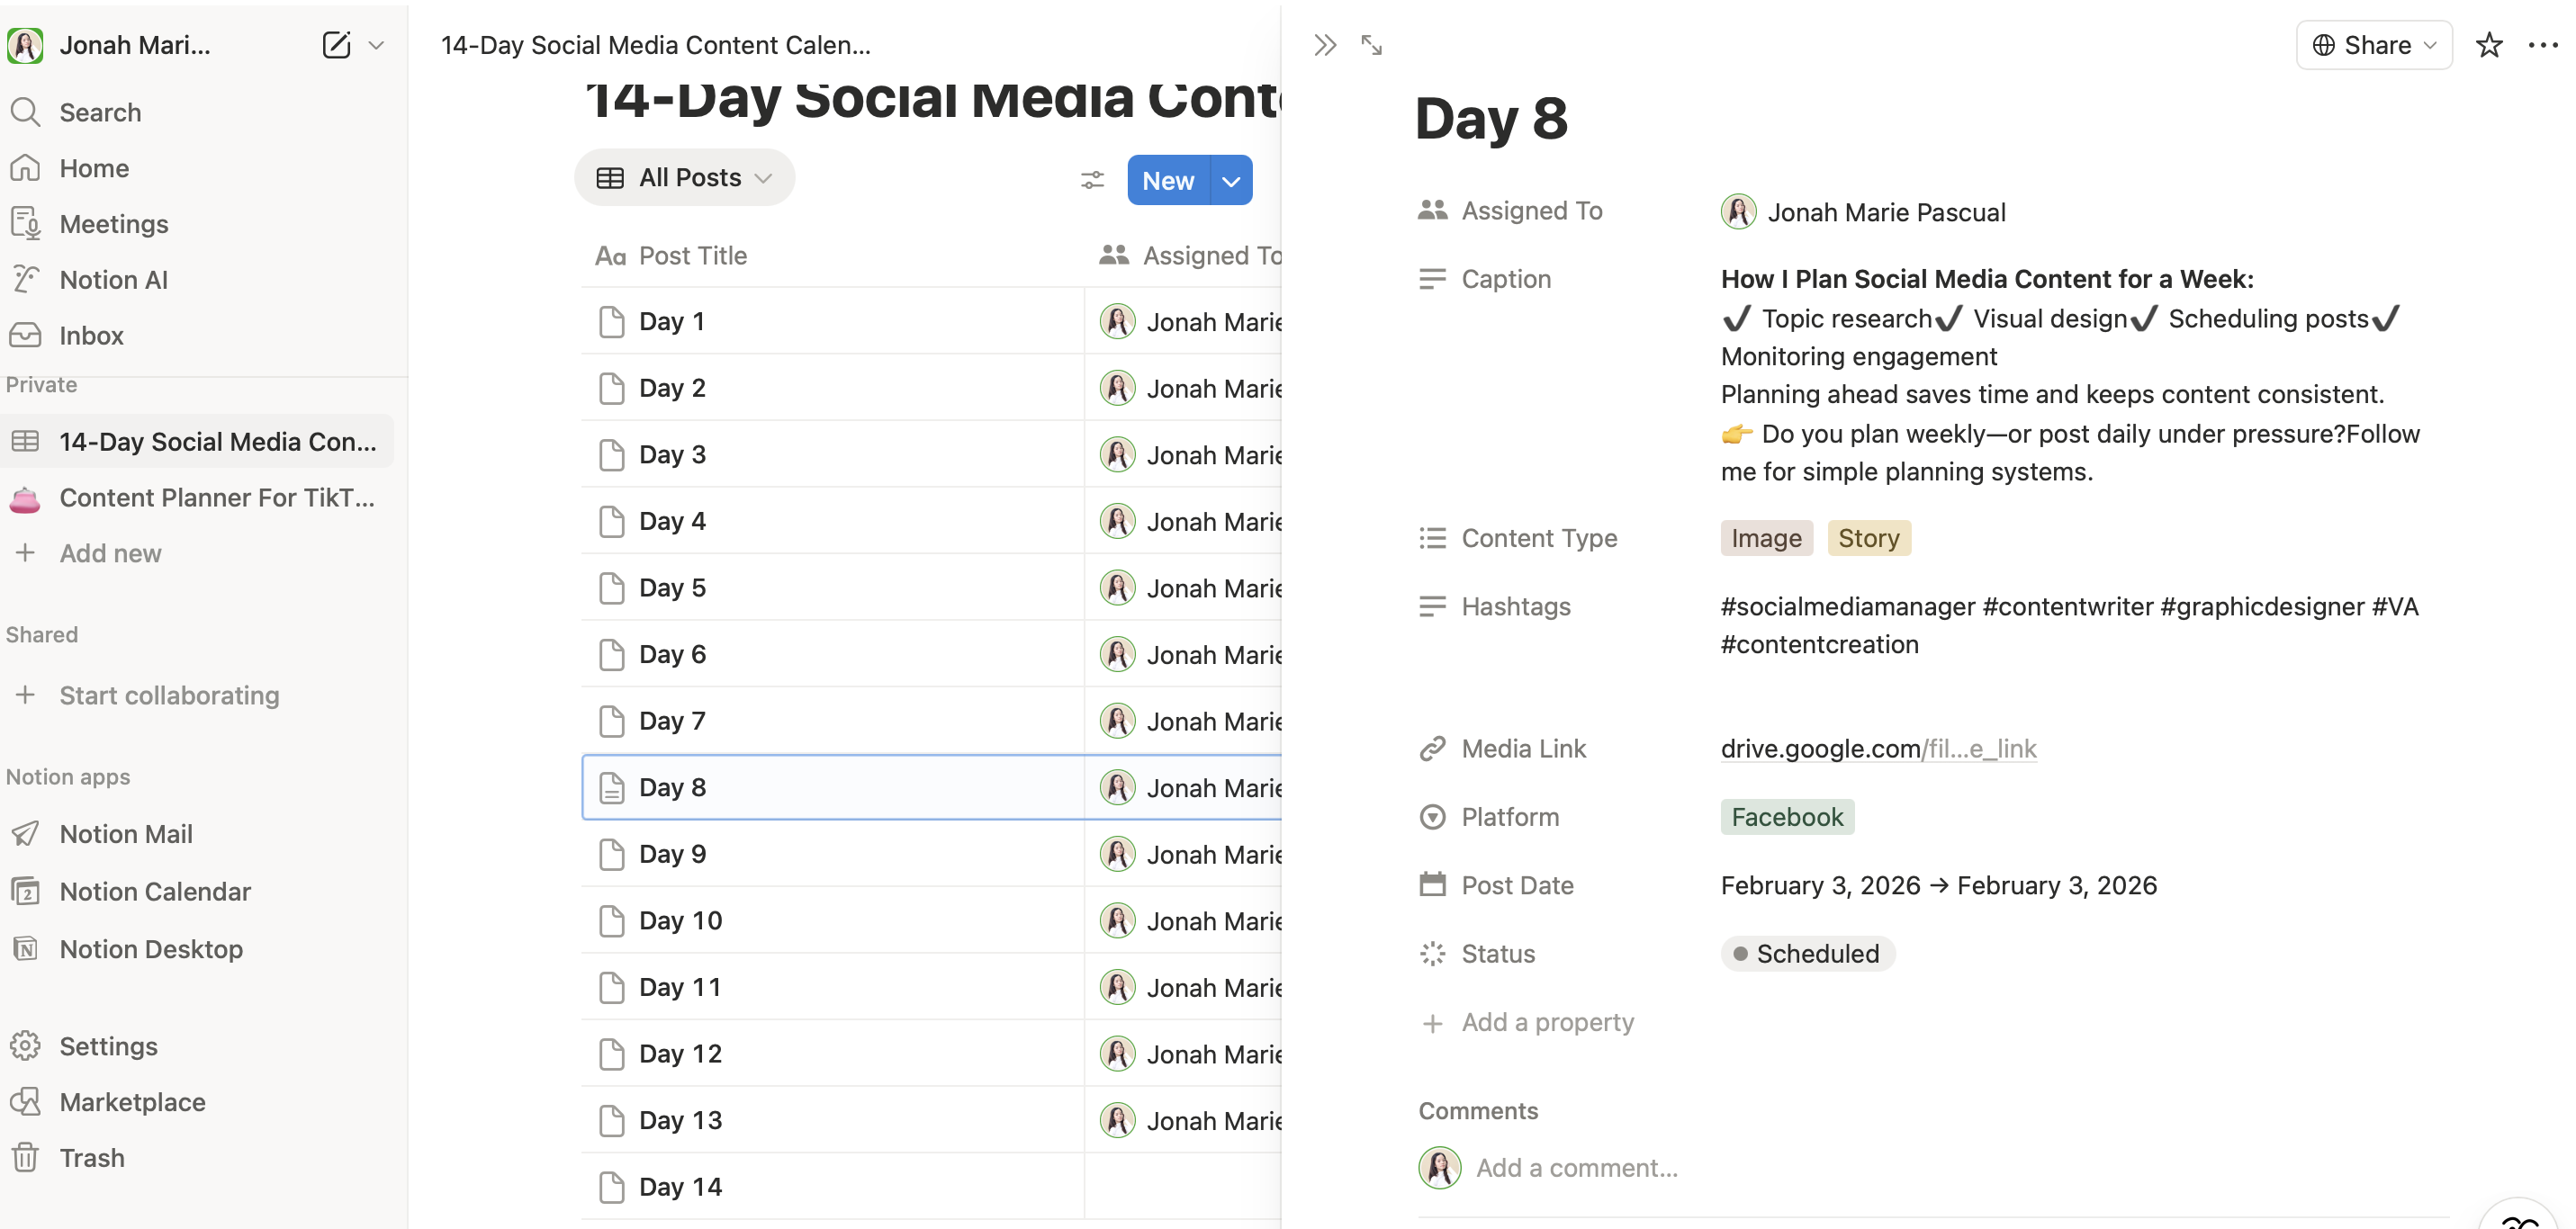Click the new page compose icon
The width and height of the screenshot is (2576, 1229).
(x=336, y=45)
